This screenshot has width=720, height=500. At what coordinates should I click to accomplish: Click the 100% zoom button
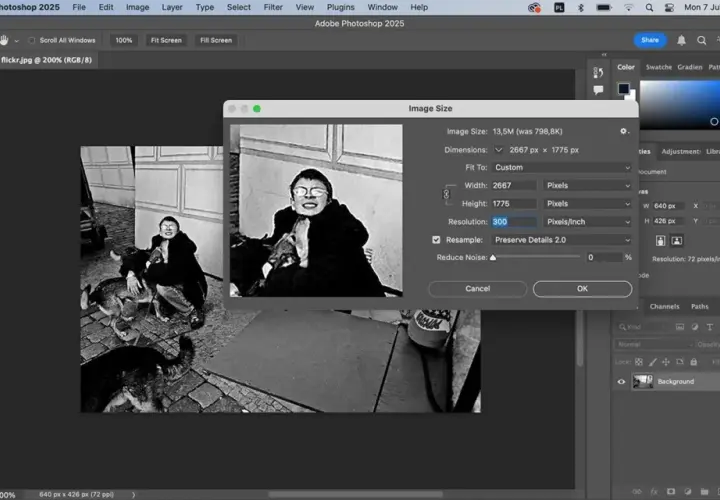tap(124, 40)
